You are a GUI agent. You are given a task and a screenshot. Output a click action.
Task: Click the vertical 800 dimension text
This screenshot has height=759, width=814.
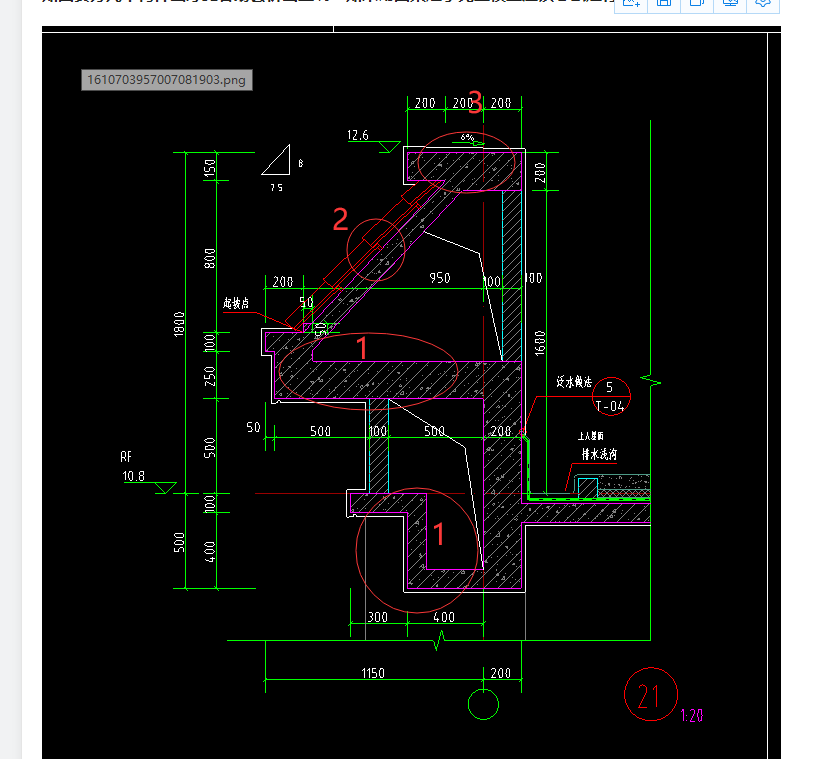[209, 259]
